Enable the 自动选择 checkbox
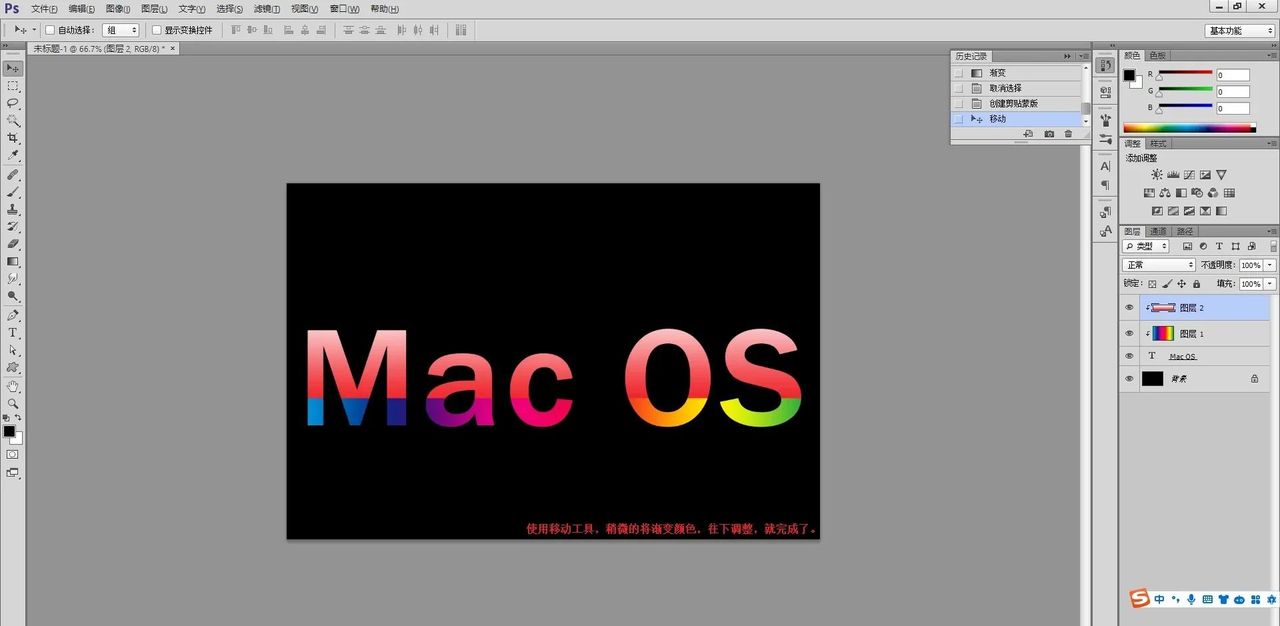This screenshot has height=626, width=1280. [x=50, y=30]
